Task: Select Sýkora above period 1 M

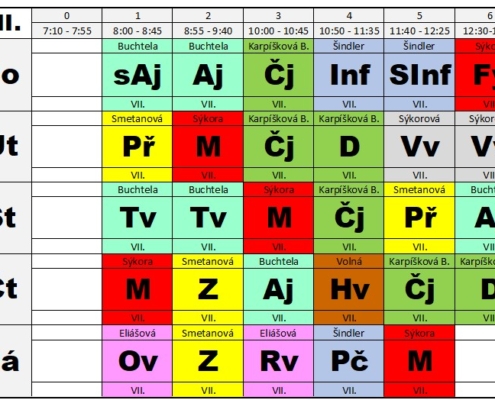Action: pos(137,261)
